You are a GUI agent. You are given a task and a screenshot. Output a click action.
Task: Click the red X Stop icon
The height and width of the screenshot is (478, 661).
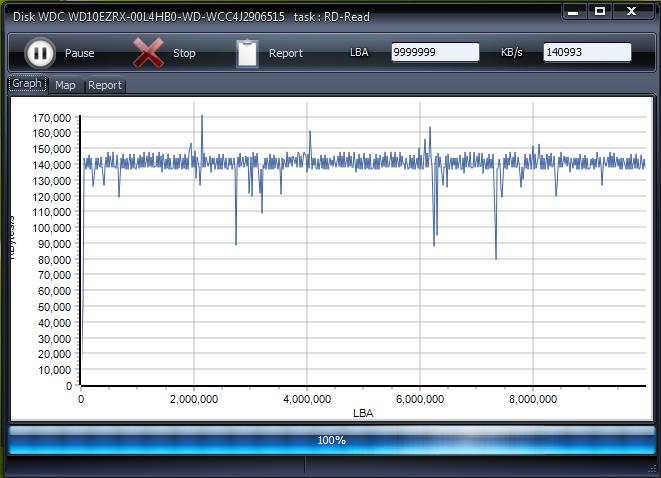coord(148,53)
